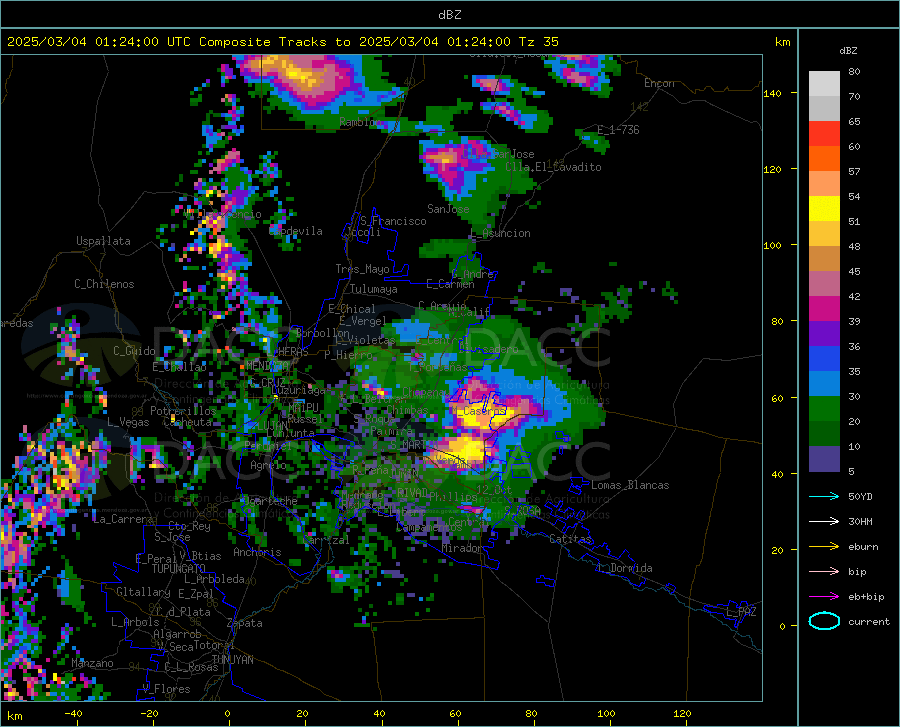This screenshot has width=900, height=727.
Task: Click the Capdevila map label
Action: tap(296, 231)
